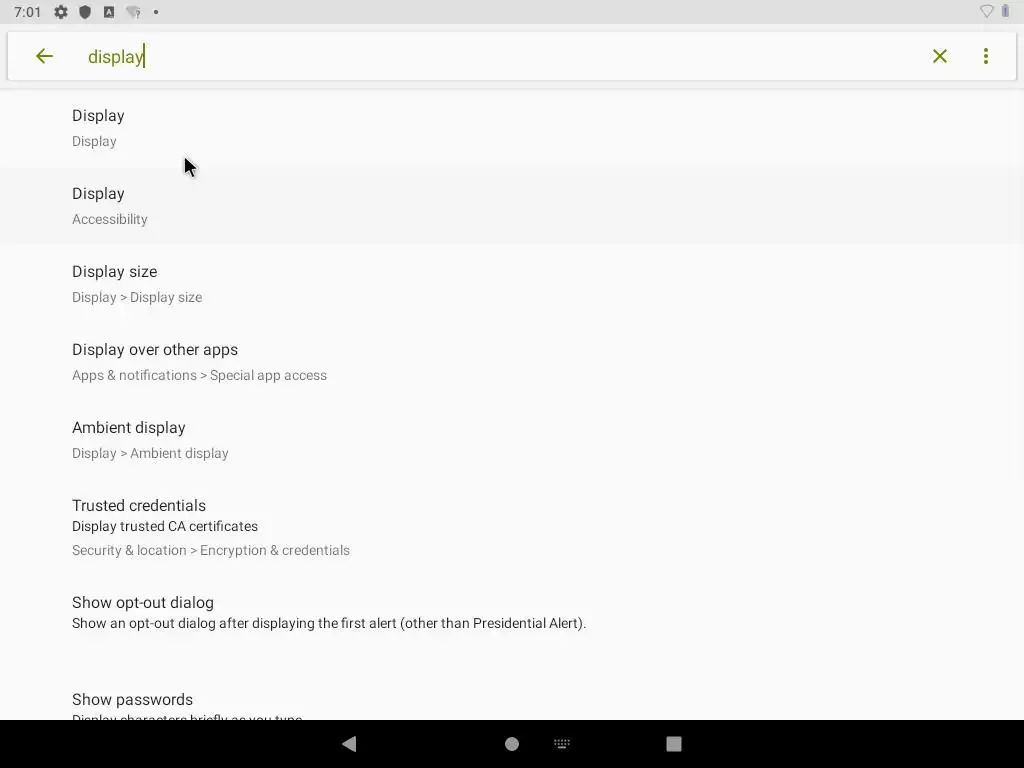Tap the battery icon in status bar
The height and width of the screenshot is (768, 1024).
[x=1006, y=11]
